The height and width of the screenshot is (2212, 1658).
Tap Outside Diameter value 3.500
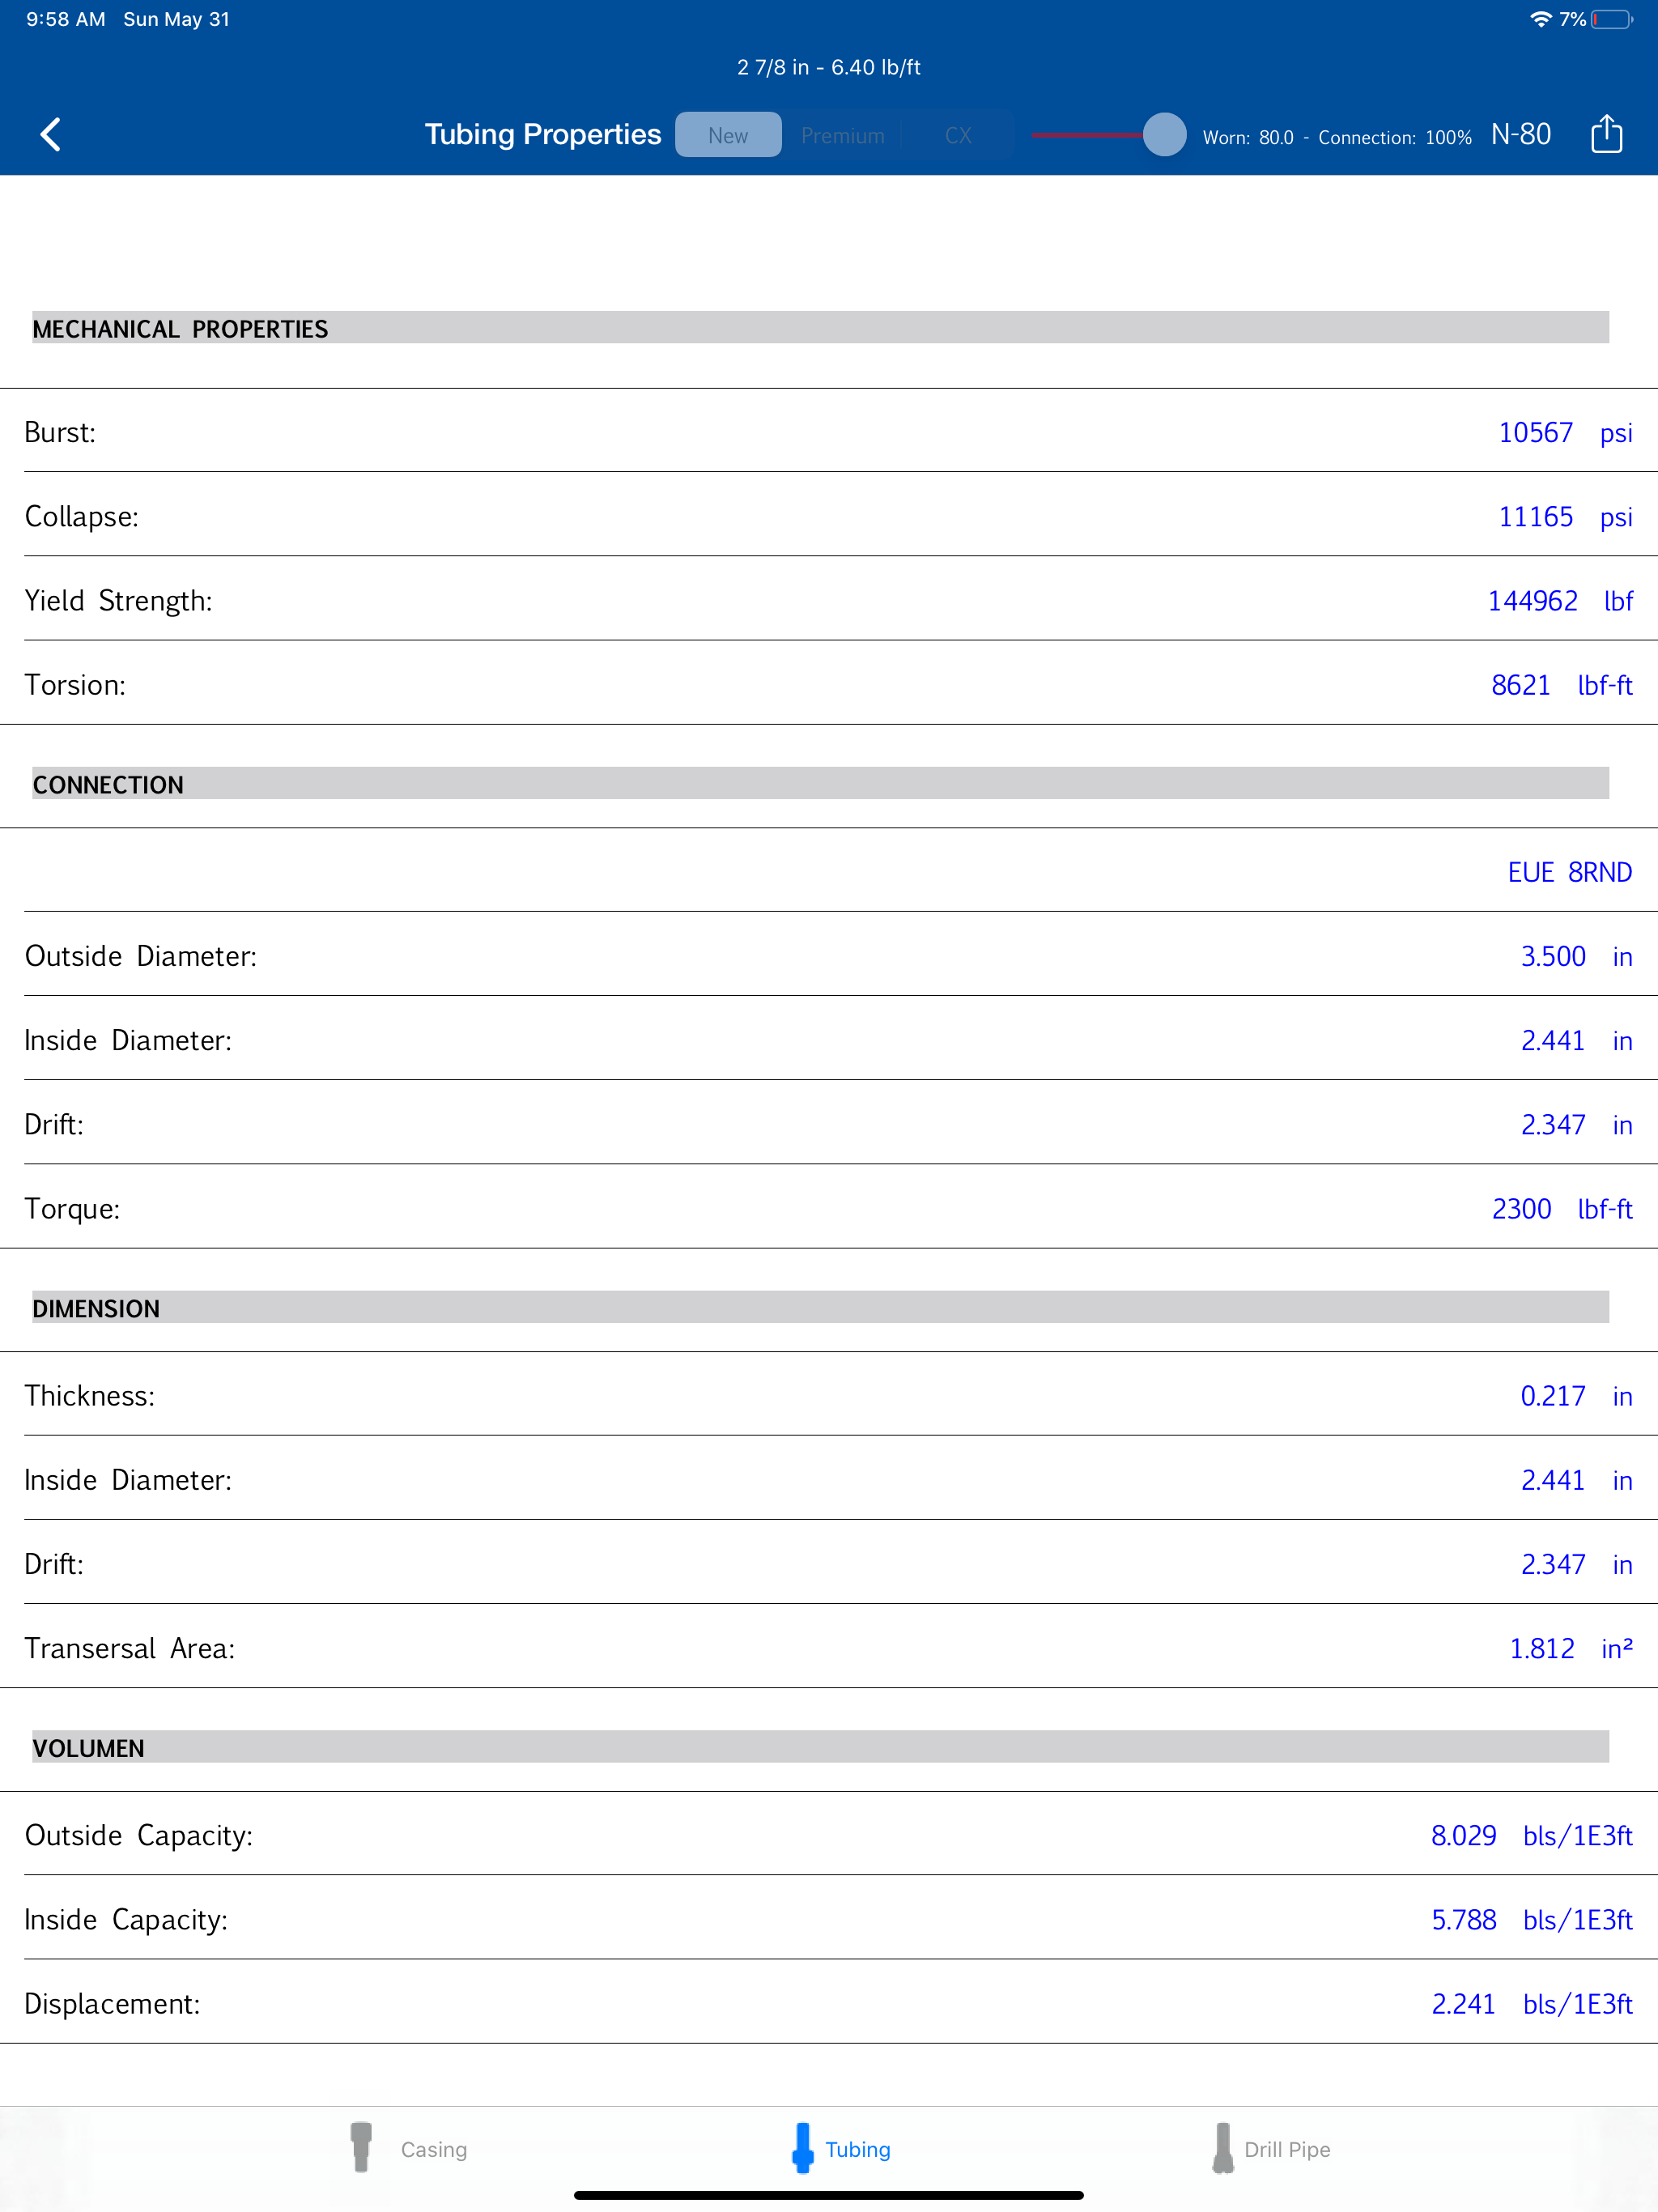click(1553, 956)
